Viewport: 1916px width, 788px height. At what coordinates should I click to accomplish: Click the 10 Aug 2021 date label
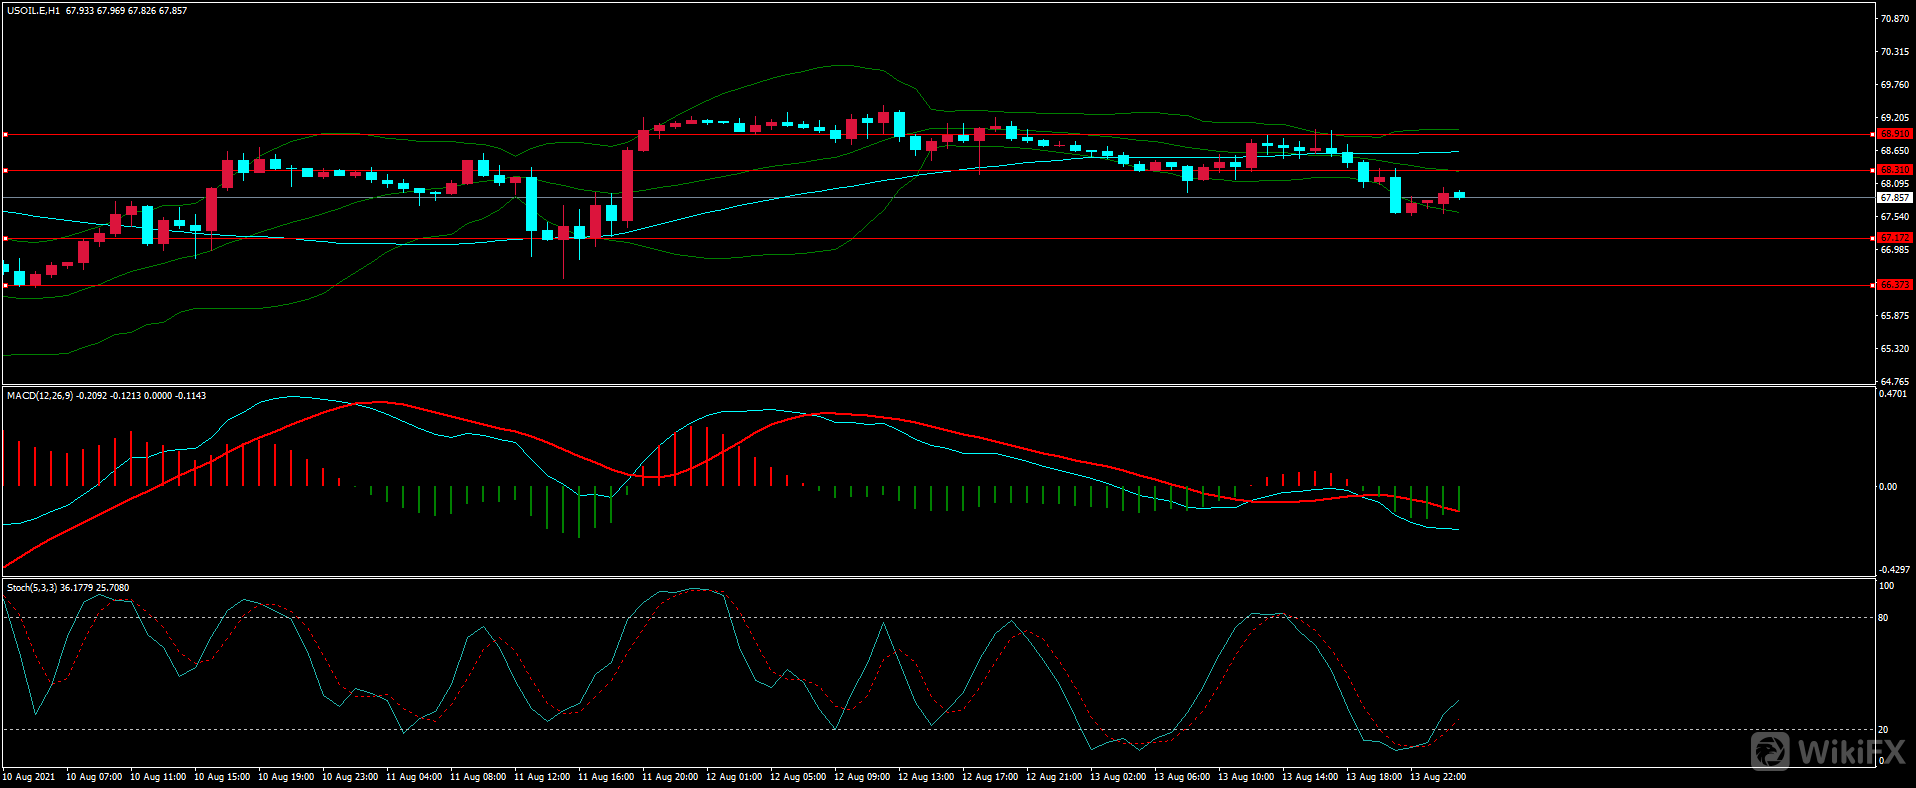(x=30, y=777)
